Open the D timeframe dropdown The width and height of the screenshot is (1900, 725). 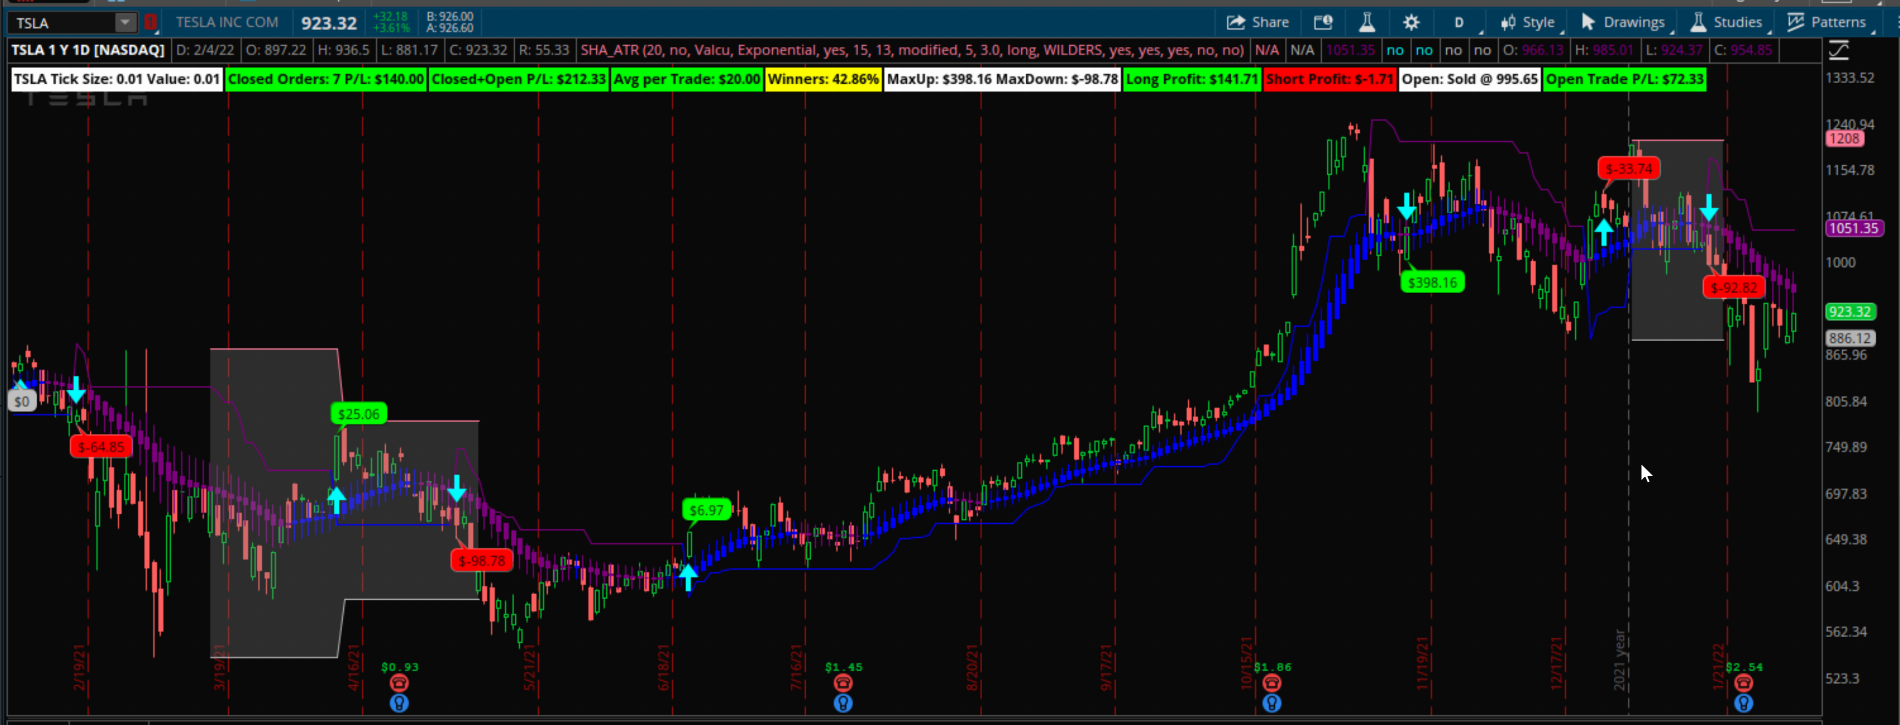coord(1459,22)
